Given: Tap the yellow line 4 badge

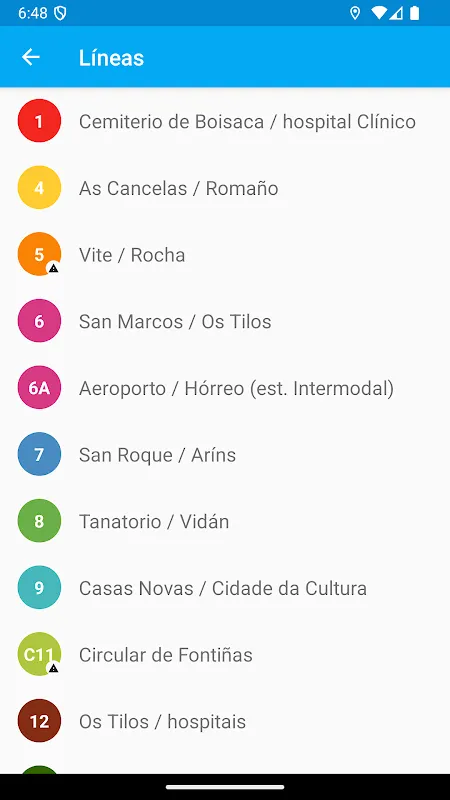Looking at the screenshot, I should pos(39,188).
